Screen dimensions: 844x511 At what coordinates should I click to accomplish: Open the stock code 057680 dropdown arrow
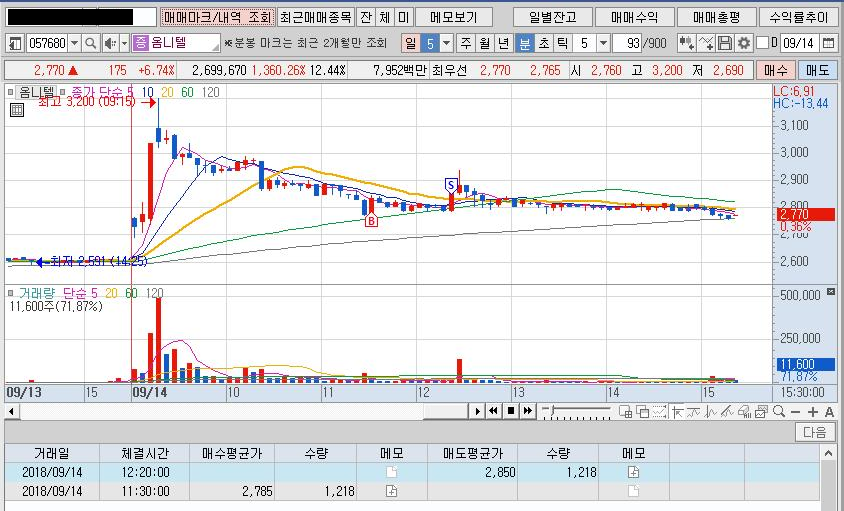(74, 43)
